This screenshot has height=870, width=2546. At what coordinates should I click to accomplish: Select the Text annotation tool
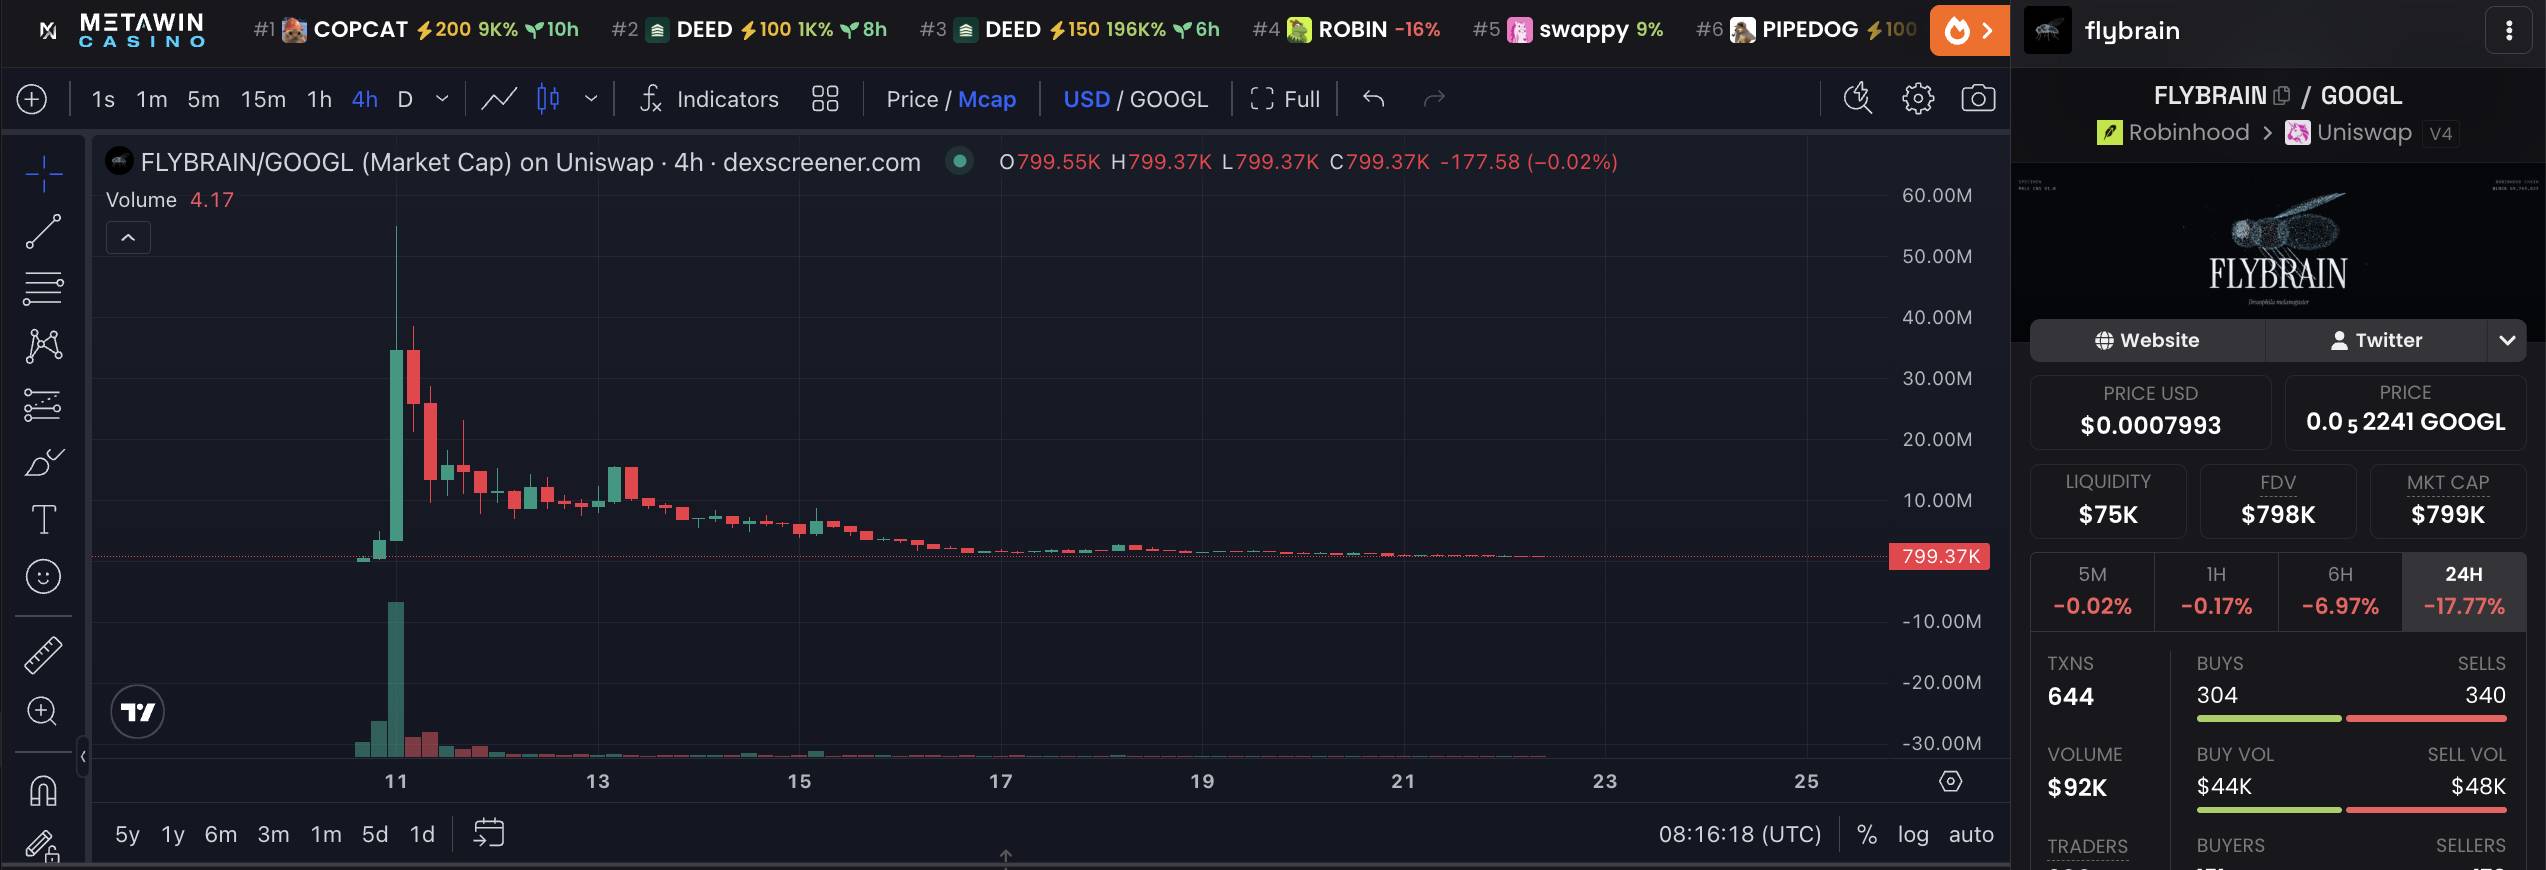[43, 519]
